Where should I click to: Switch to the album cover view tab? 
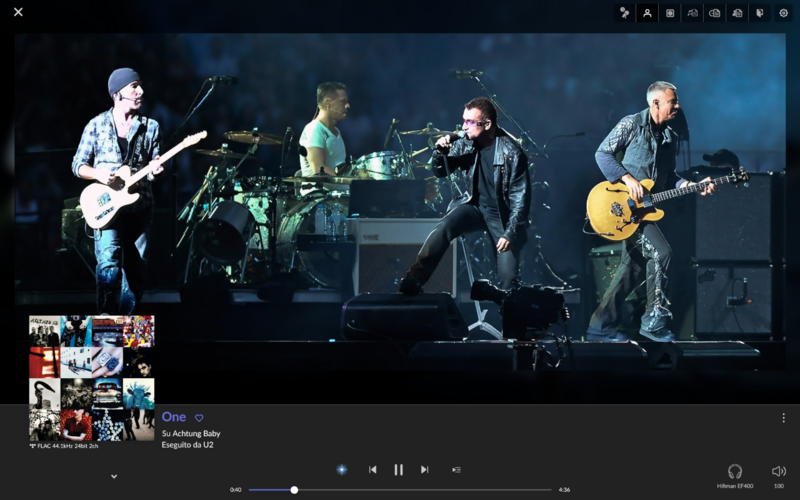pyautogui.click(x=670, y=13)
